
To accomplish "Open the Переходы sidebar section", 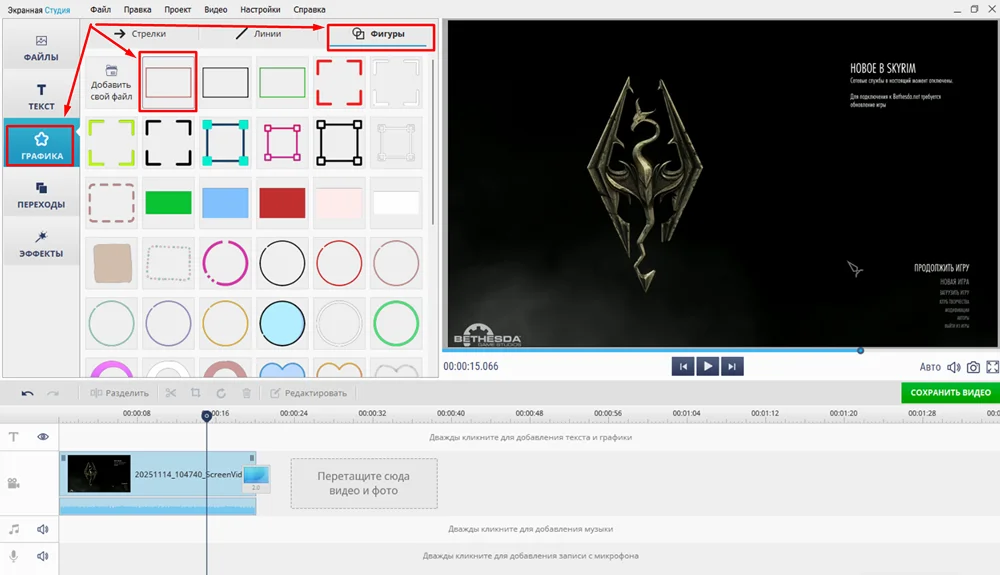I will 41,194.
